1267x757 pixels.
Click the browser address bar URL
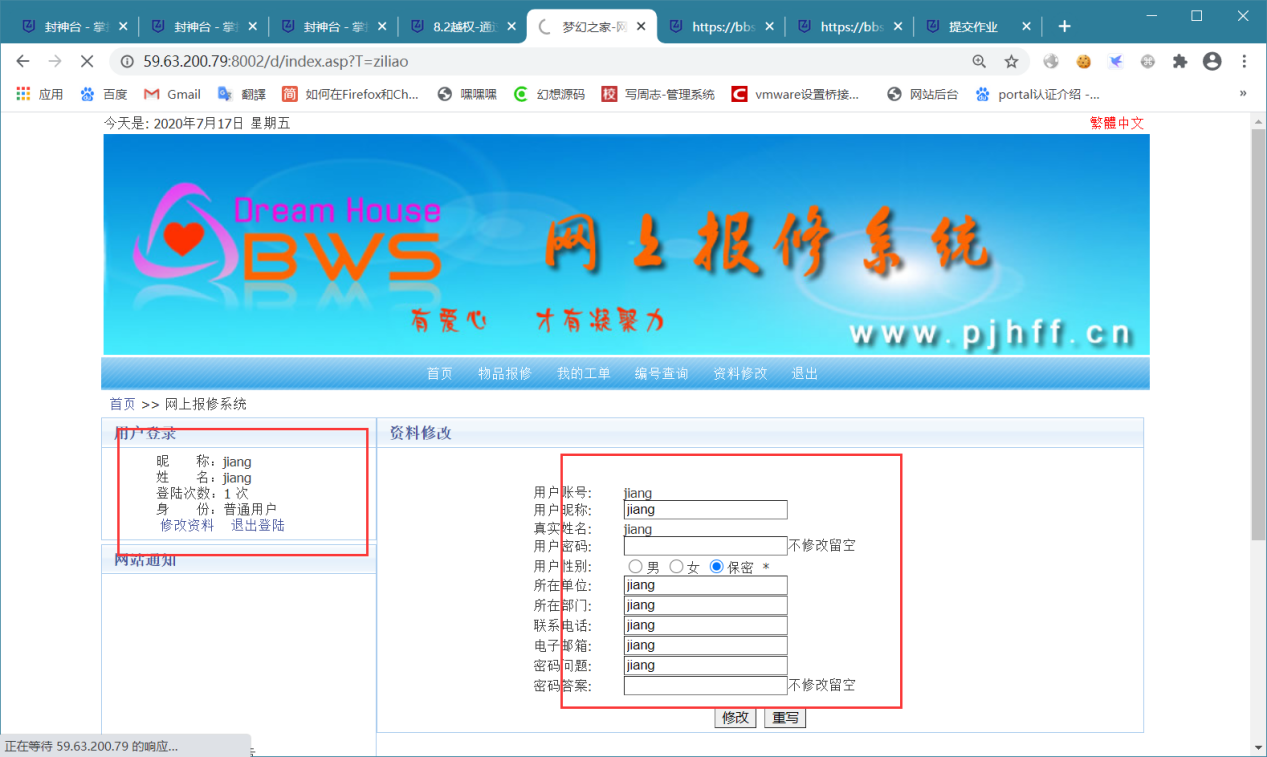[x=276, y=61]
